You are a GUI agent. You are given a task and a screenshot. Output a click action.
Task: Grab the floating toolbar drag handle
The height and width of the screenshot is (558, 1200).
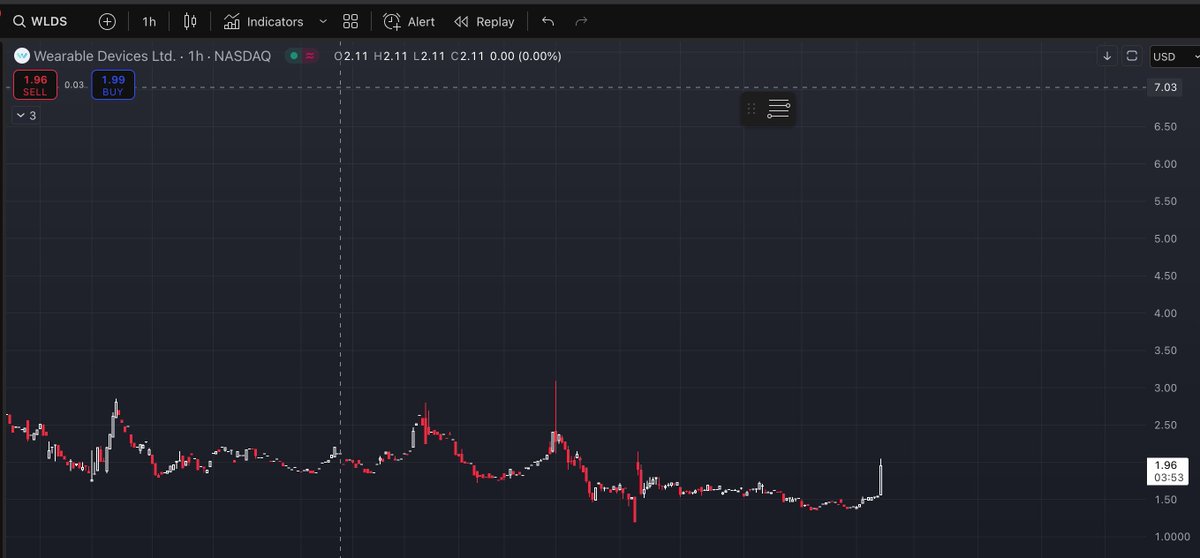(x=752, y=109)
